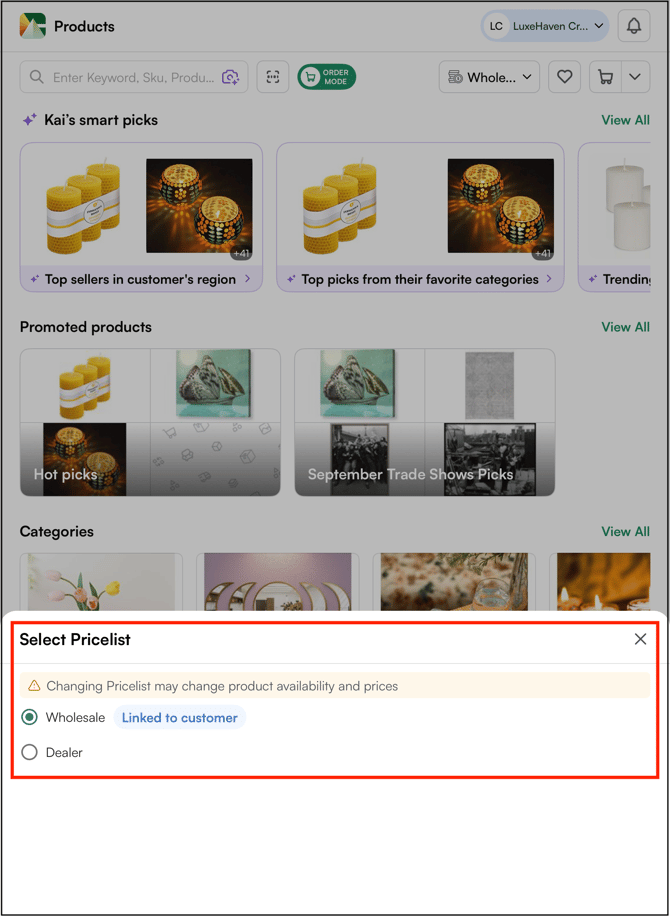The width and height of the screenshot is (670, 917).
Task: Open Top sellers in customer's region
Action: tap(141, 280)
